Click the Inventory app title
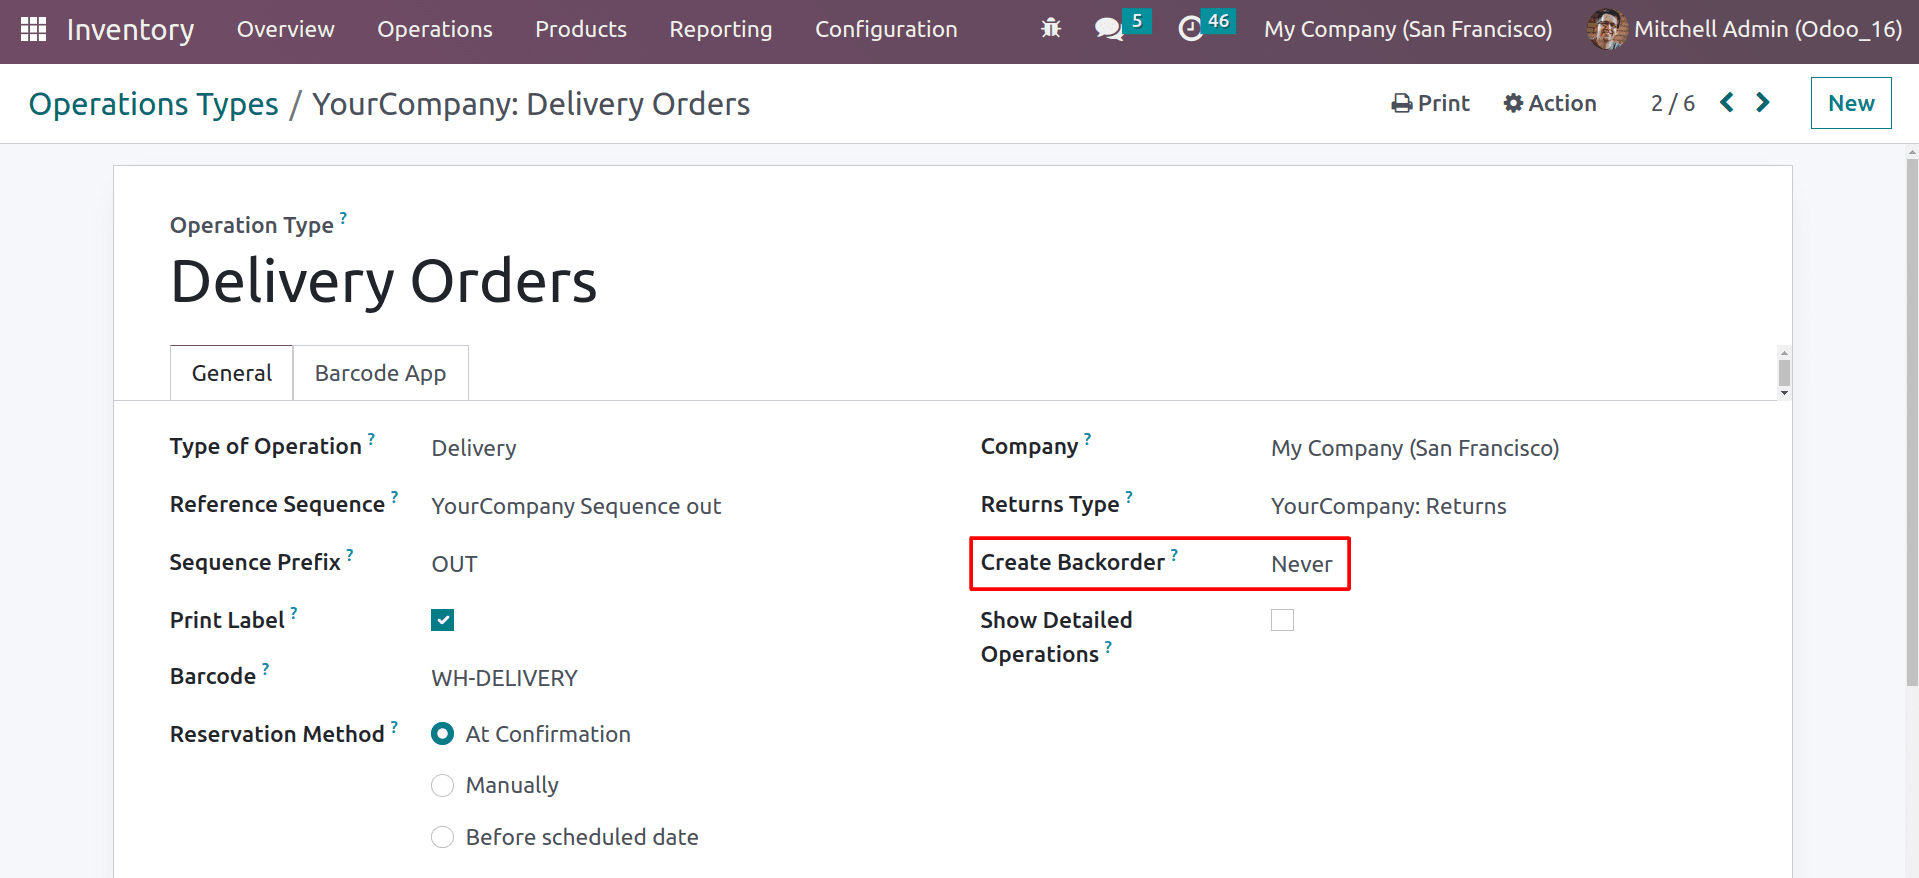Screen dimensions: 1919x878 point(131,29)
